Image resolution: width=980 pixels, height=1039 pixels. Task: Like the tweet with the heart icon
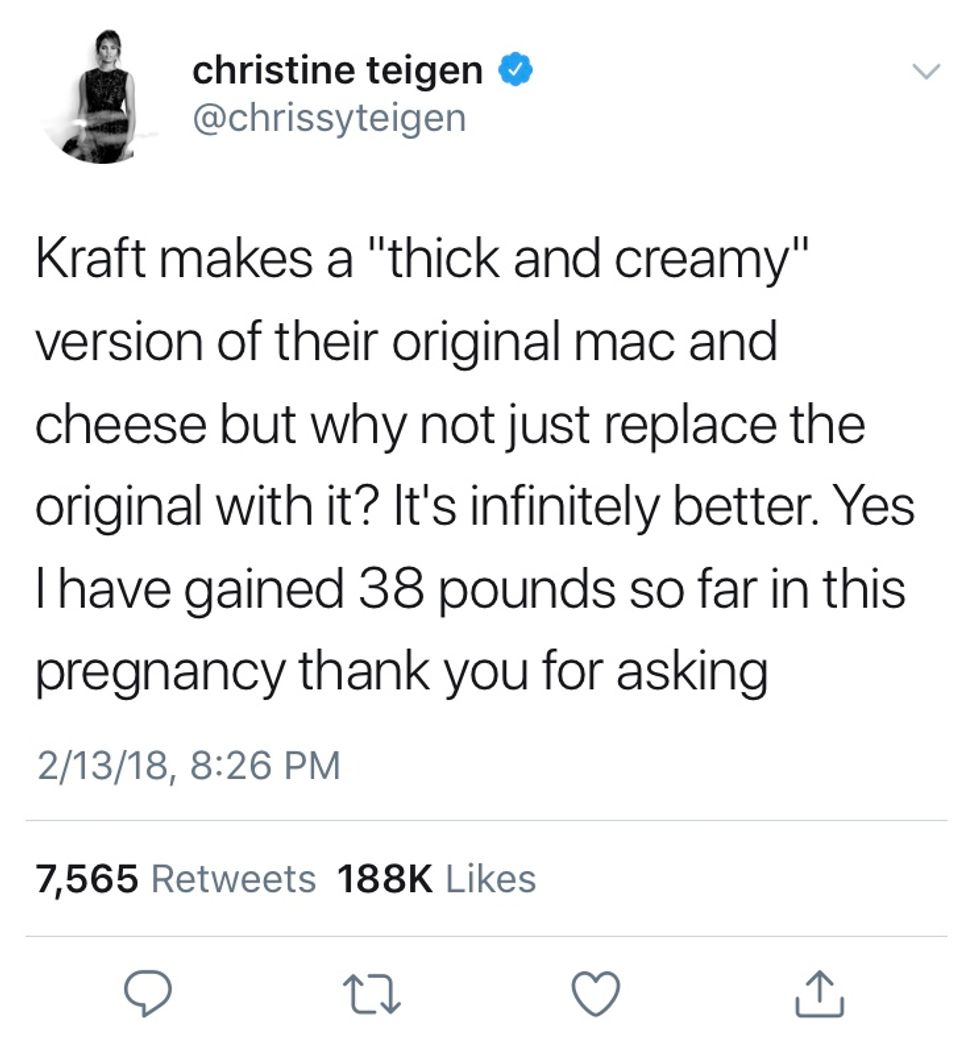point(599,991)
